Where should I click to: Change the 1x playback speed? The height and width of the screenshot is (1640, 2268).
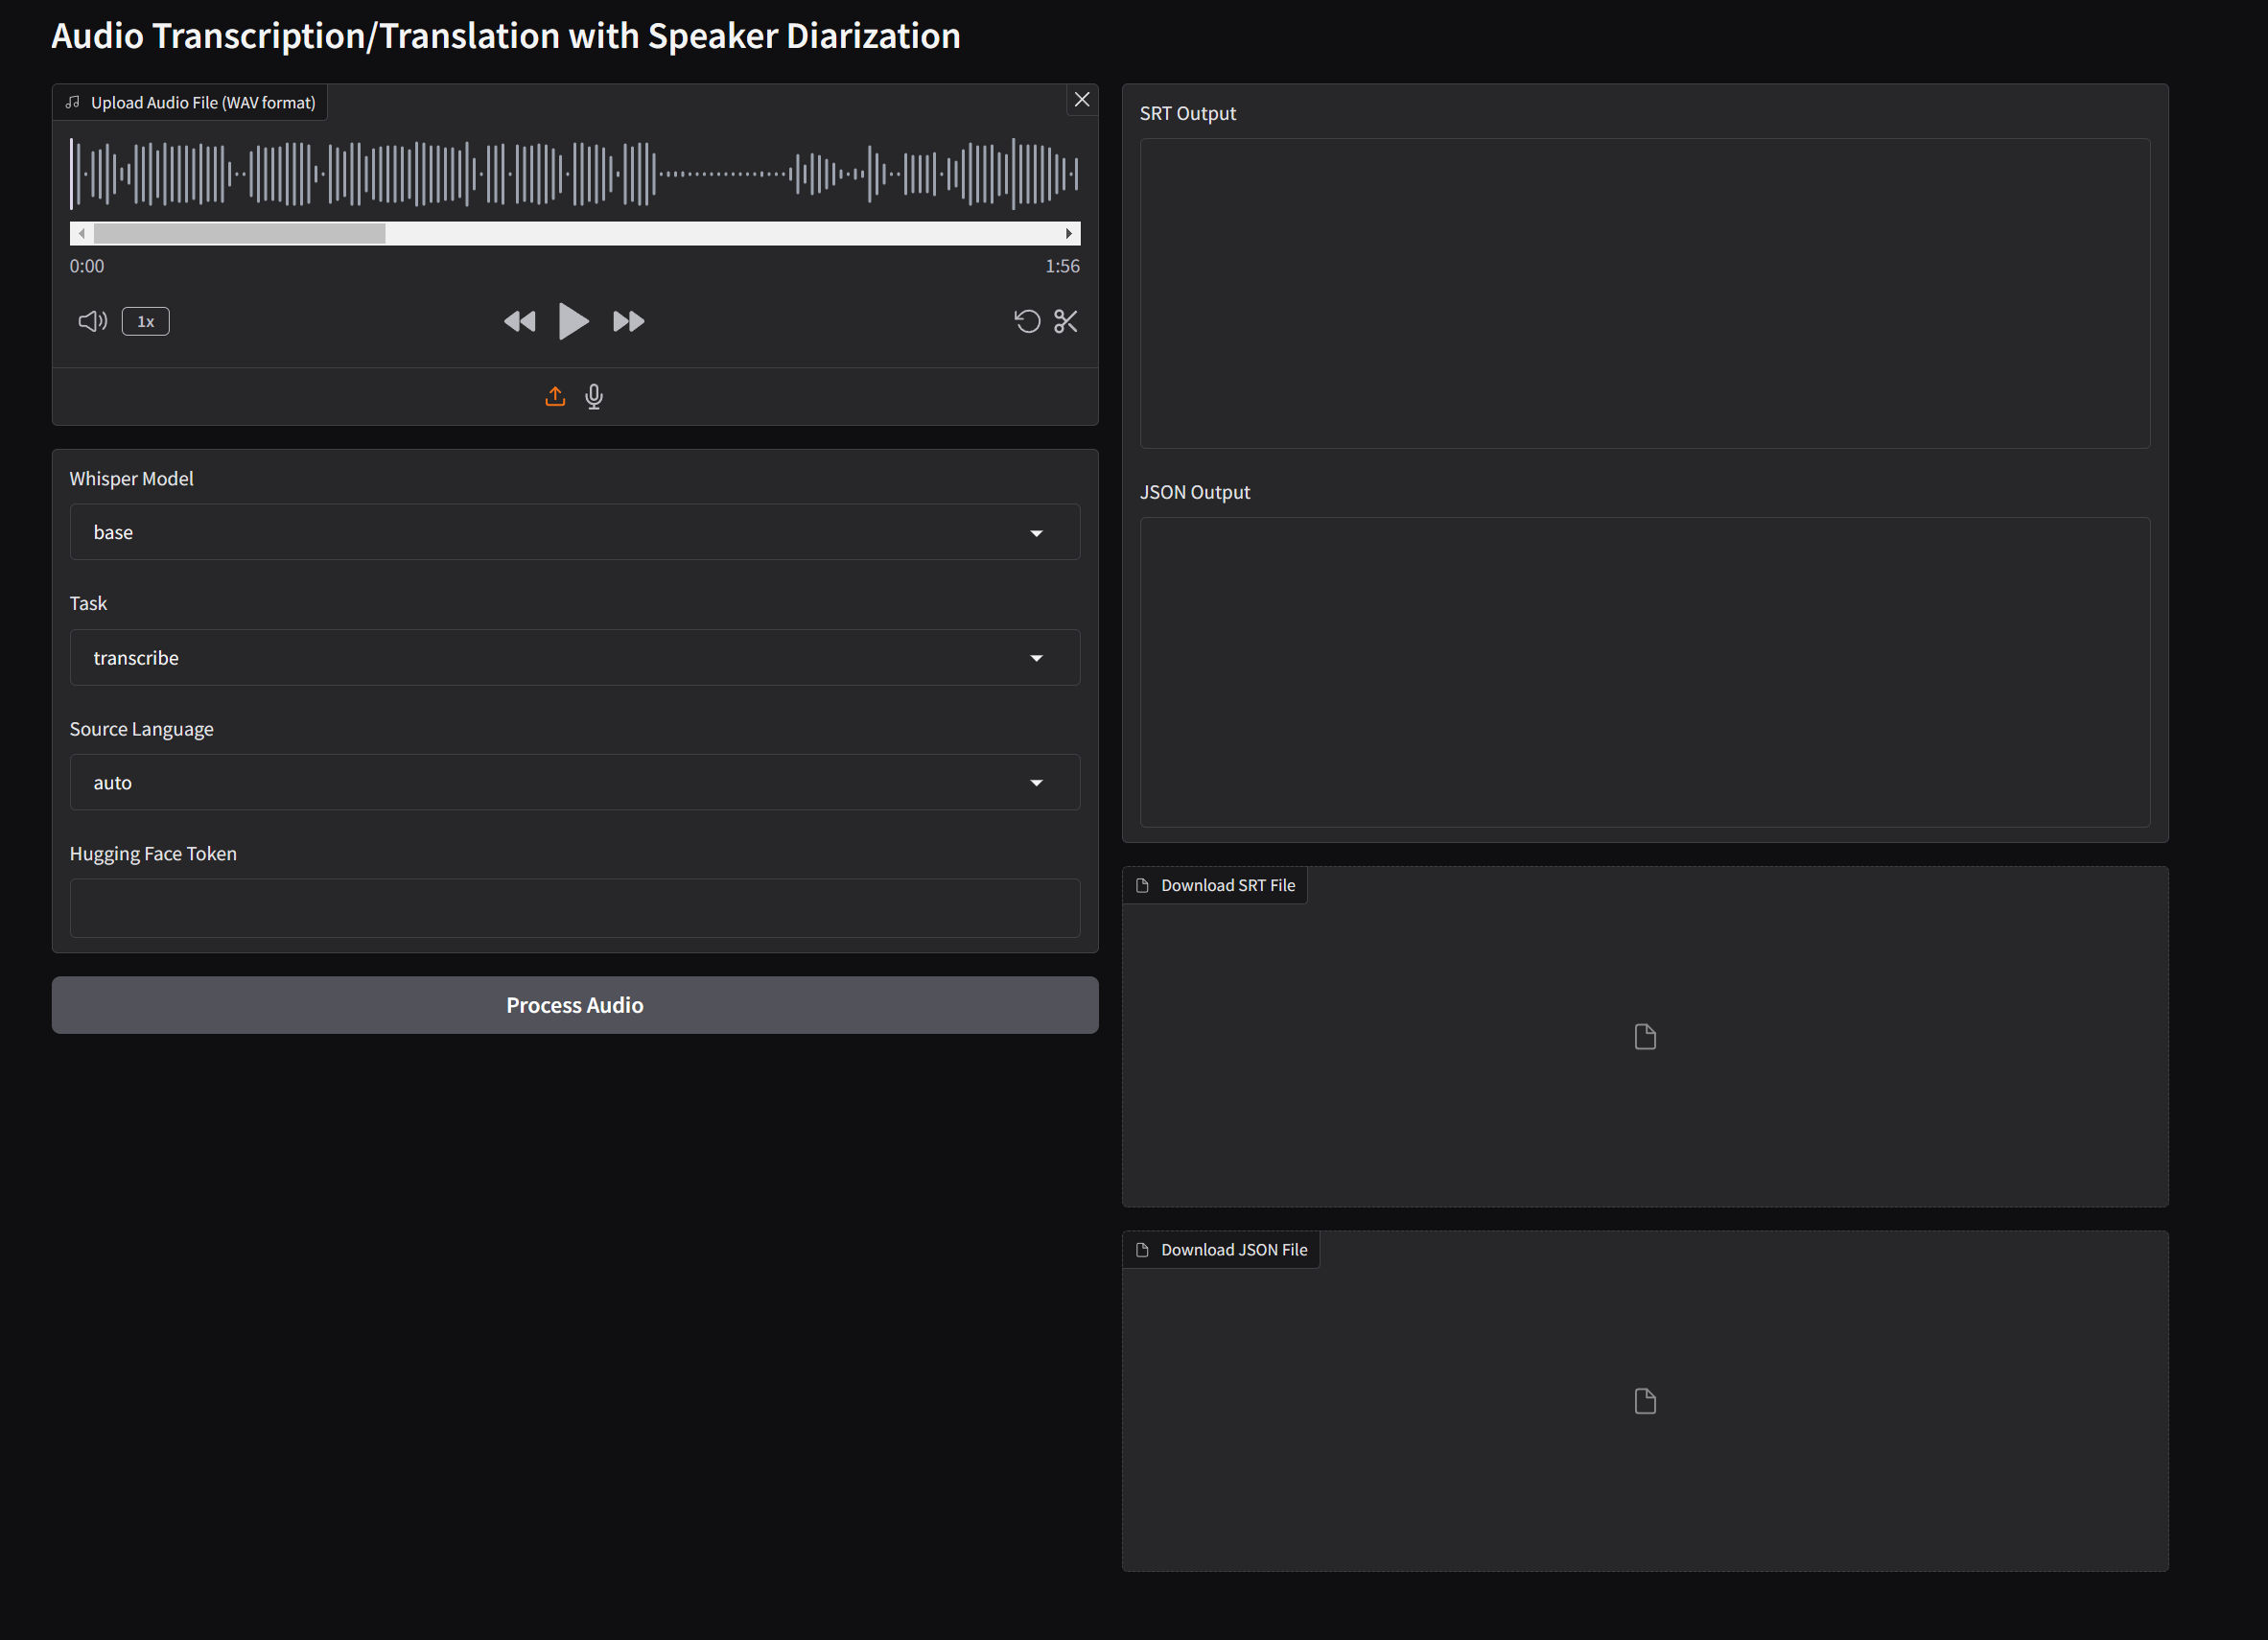(146, 321)
